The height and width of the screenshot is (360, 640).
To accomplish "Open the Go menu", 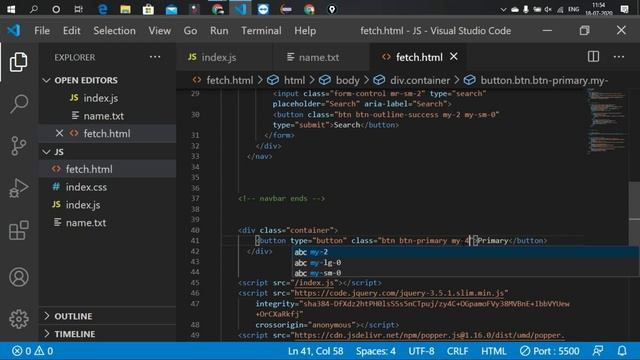I will 190,31.
